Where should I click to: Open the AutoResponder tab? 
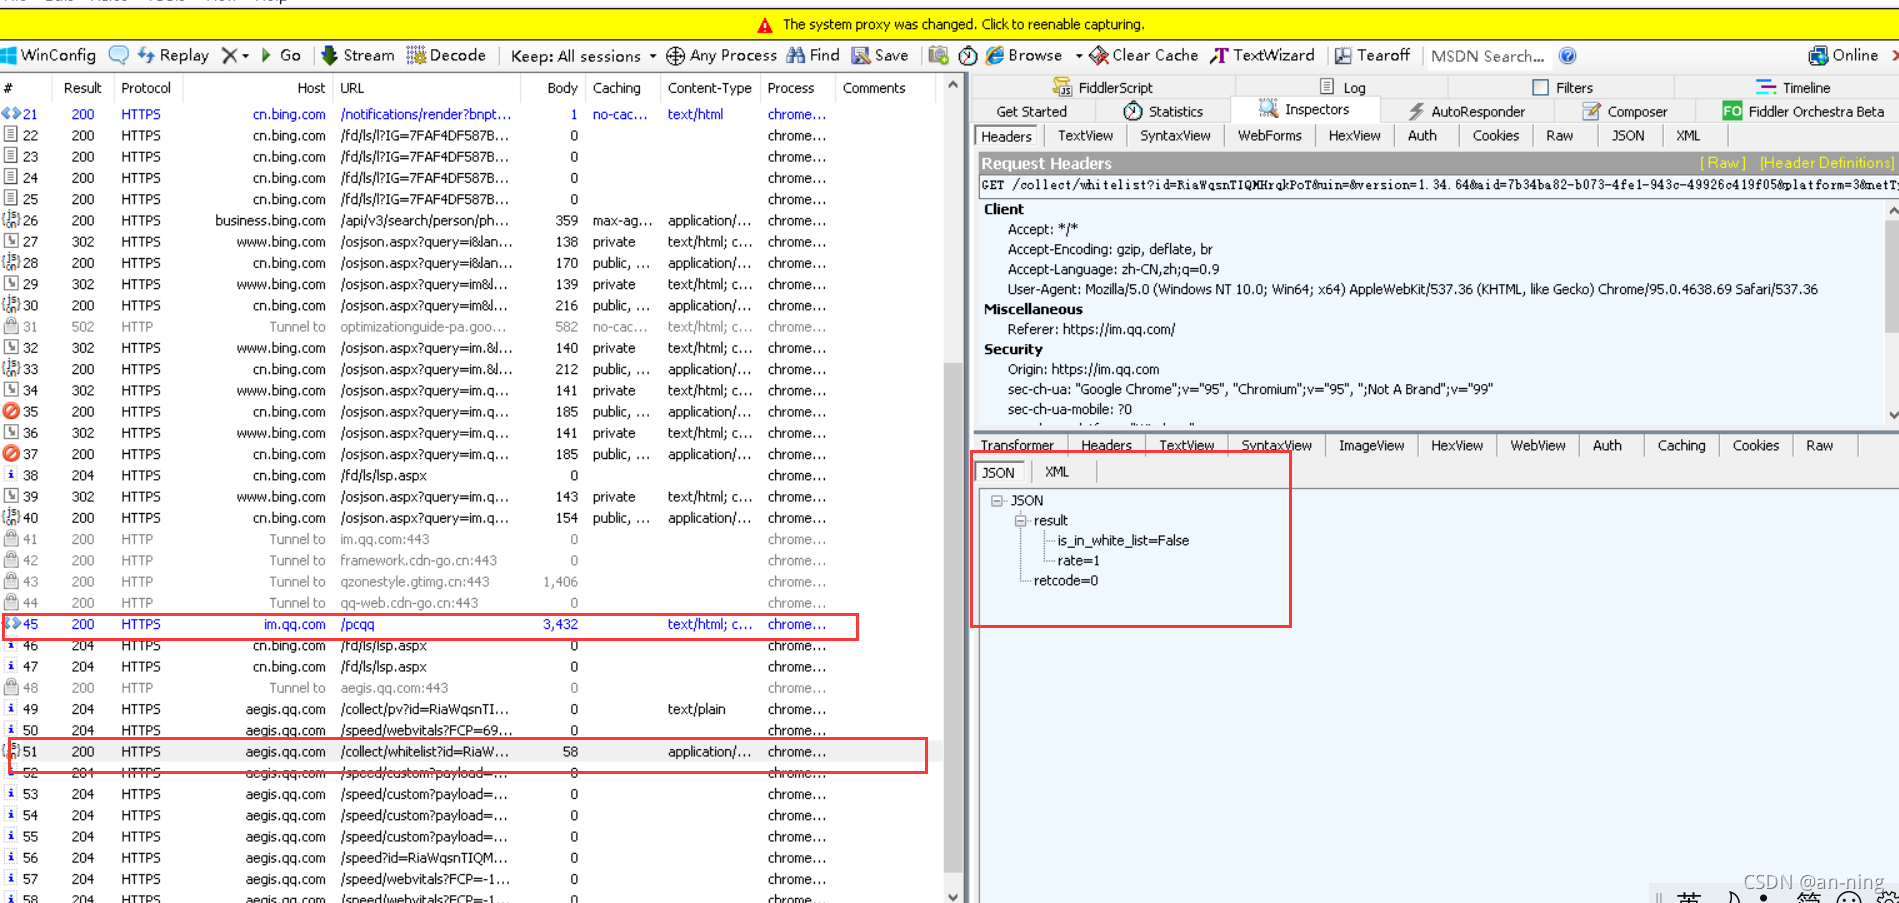(x=1466, y=112)
